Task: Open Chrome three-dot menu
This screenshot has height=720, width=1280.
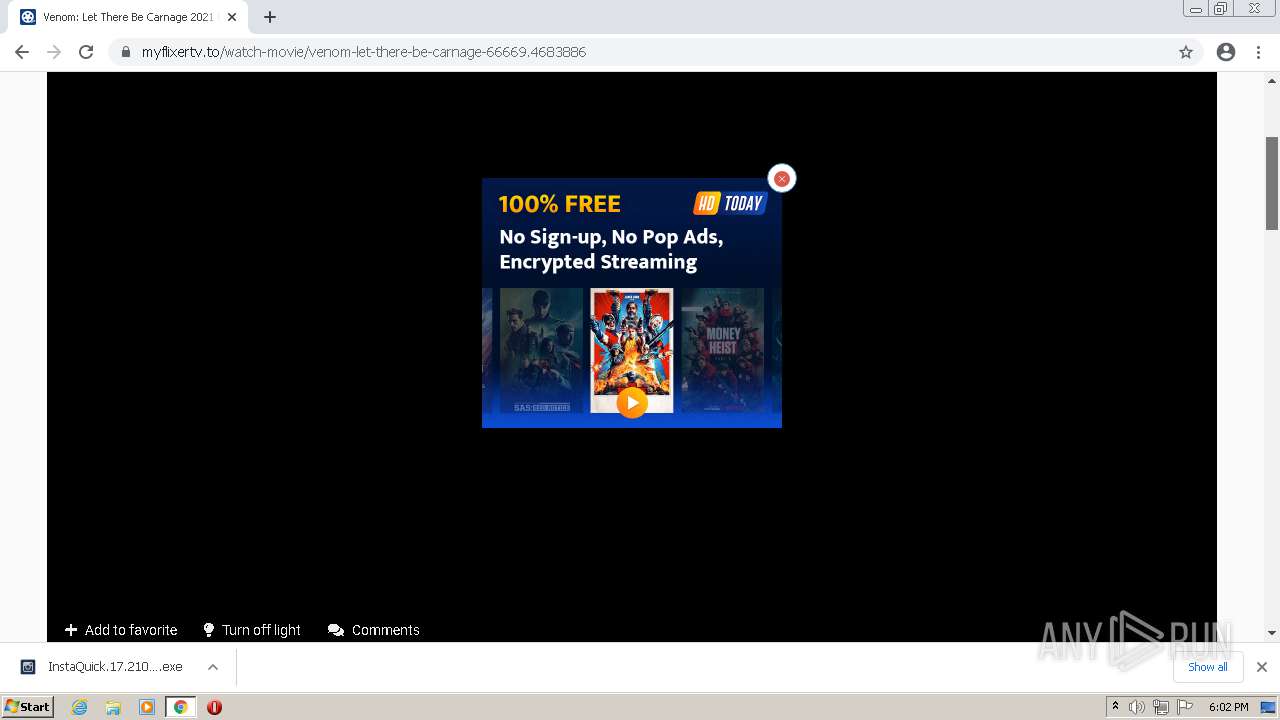Action: point(1259,52)
